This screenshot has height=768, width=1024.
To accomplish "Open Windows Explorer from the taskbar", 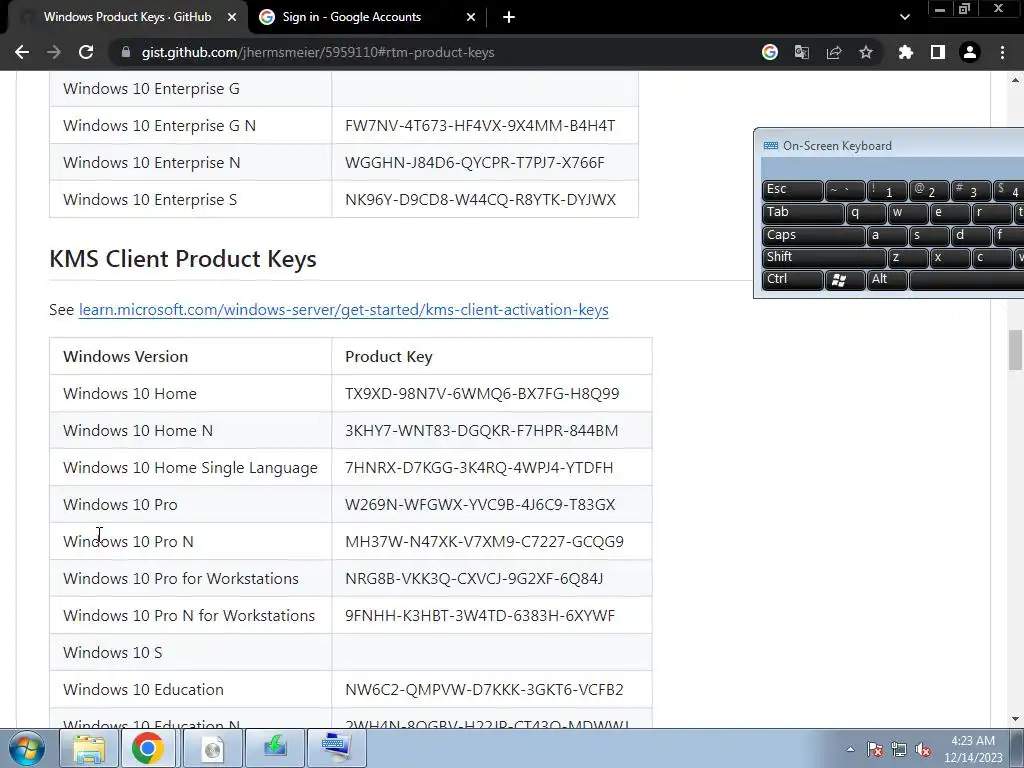I will point(89,748).
